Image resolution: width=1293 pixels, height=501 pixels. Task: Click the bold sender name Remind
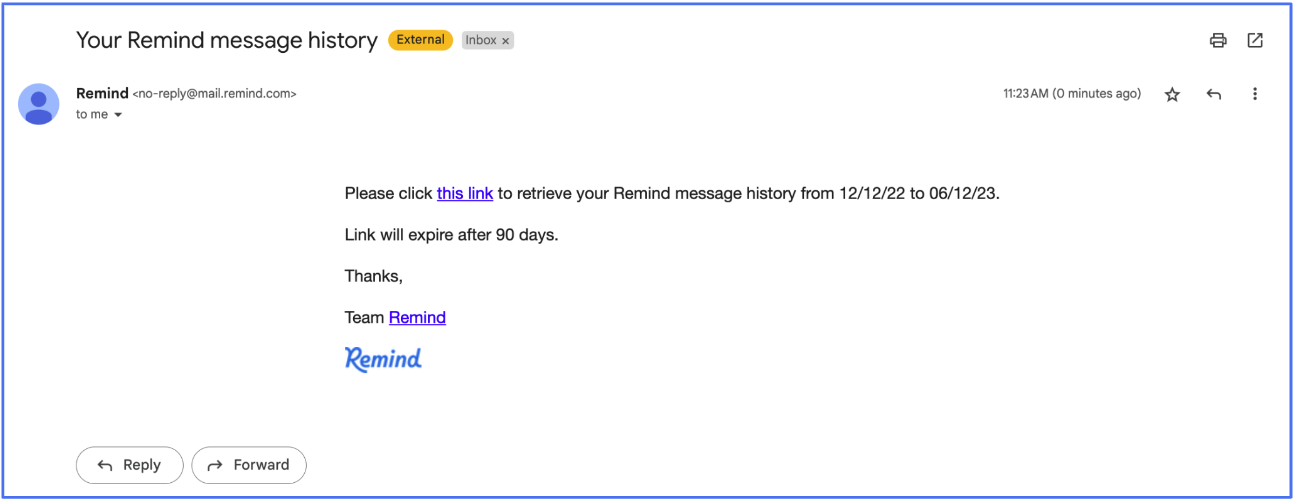pyautogui.click(x=102, y=93)
